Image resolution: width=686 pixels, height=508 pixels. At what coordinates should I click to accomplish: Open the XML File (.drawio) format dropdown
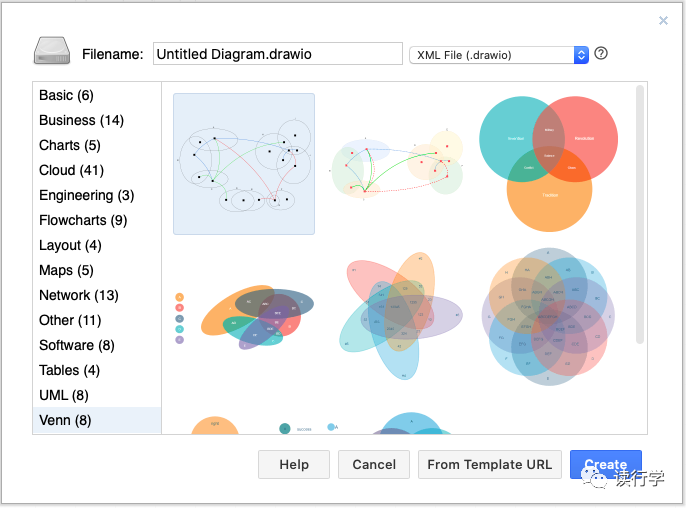[x=499, y=55]
